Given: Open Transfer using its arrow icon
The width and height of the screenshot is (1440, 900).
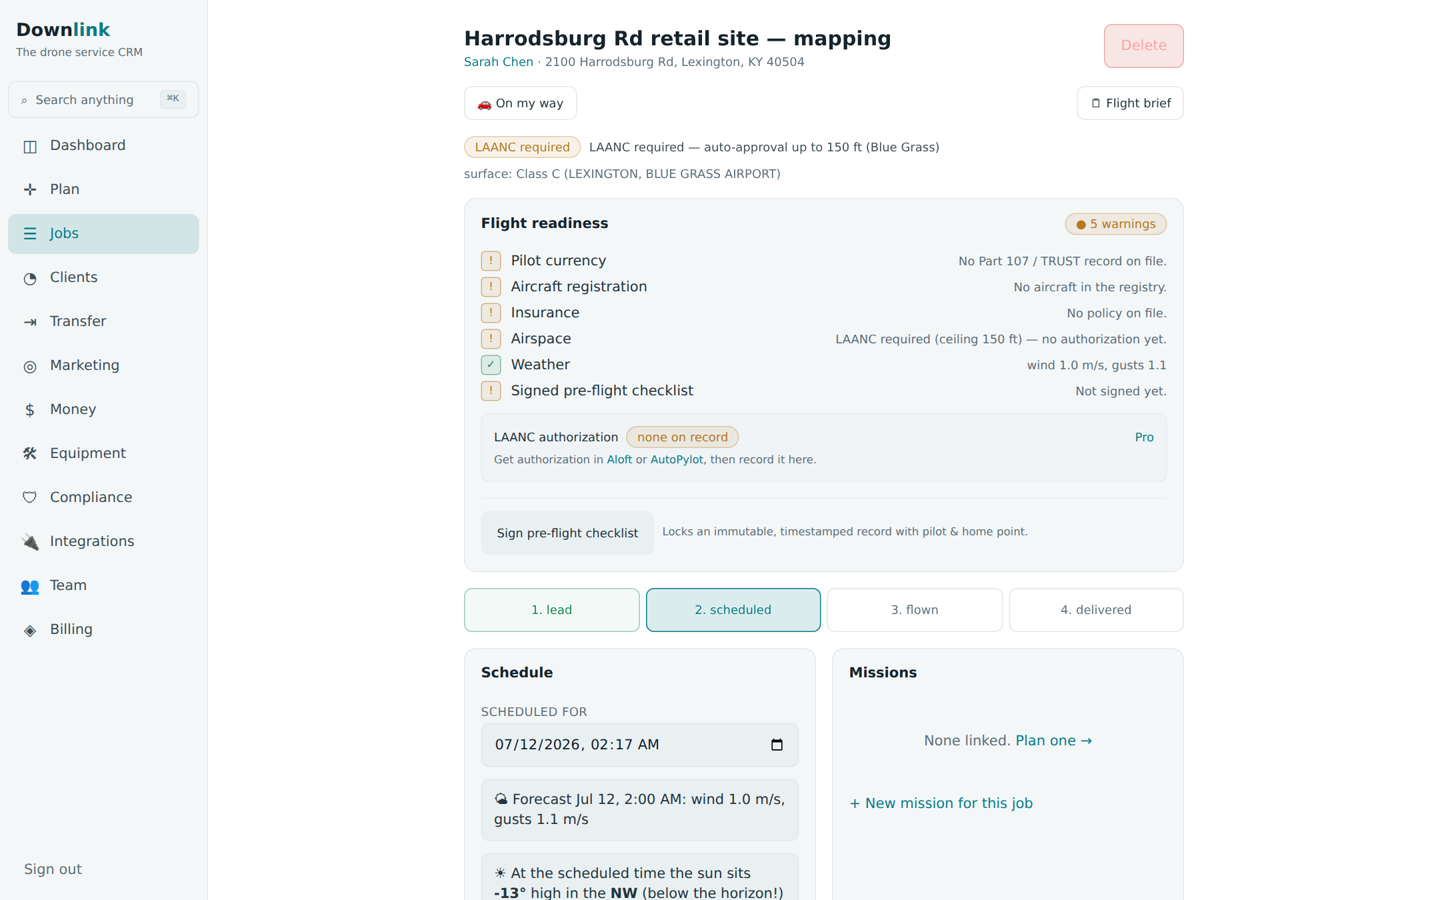Looking at the screenshot, I should click(30, 322).
